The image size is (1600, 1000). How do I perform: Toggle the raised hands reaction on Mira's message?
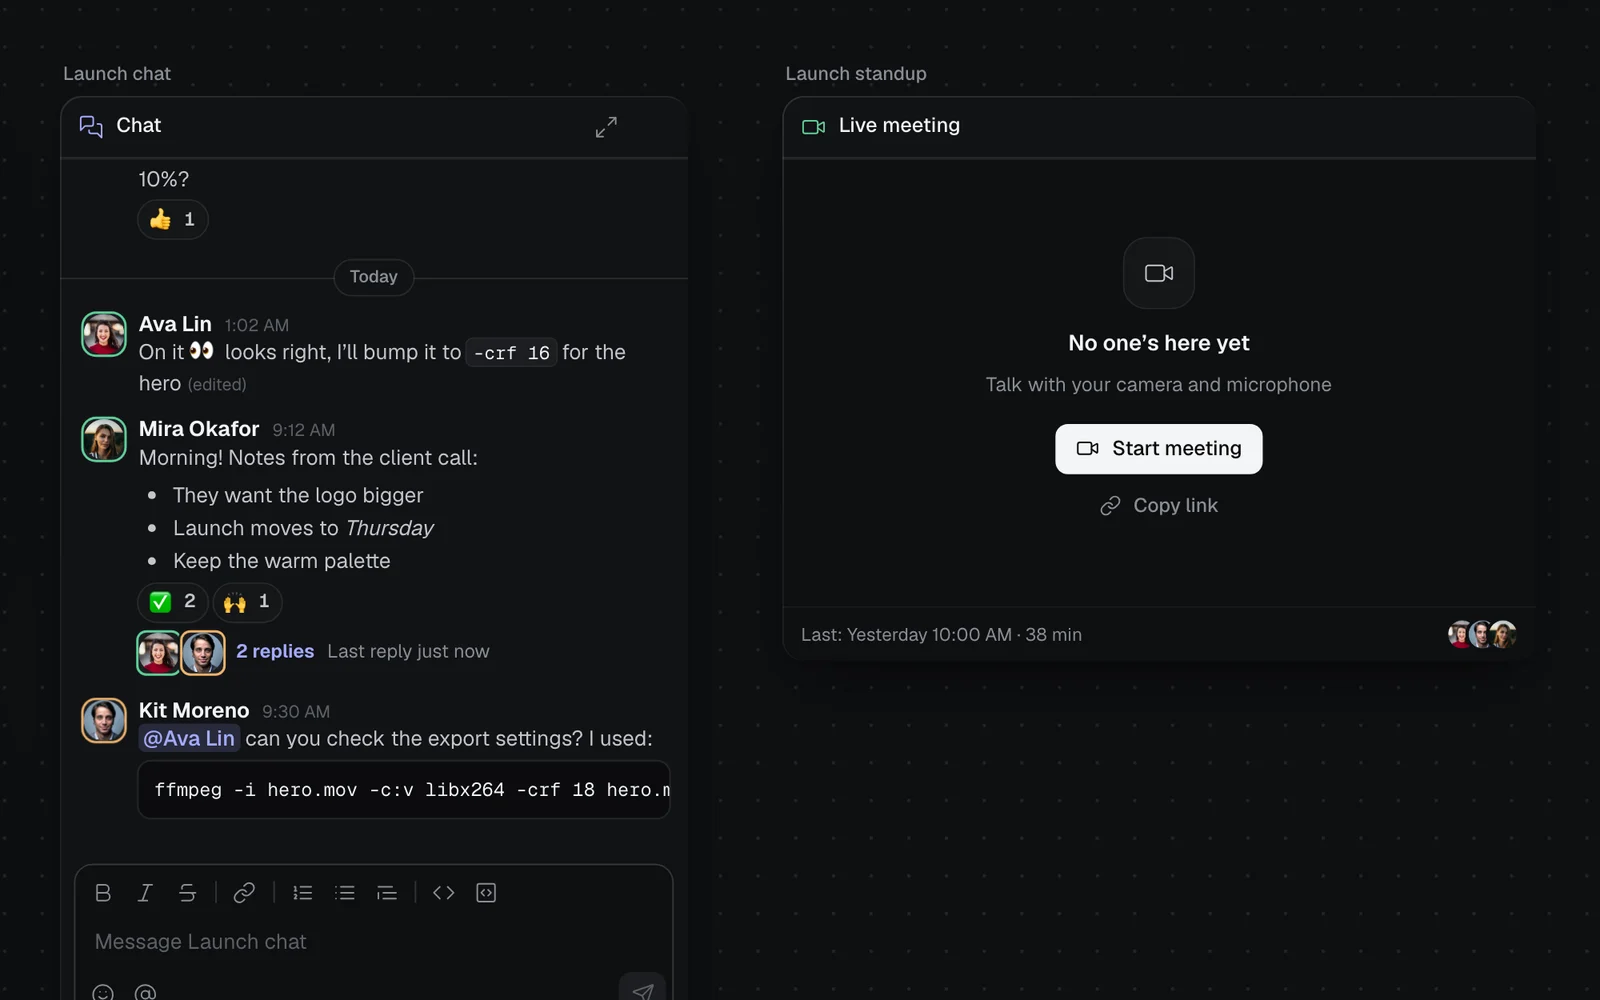click(247, 602)
